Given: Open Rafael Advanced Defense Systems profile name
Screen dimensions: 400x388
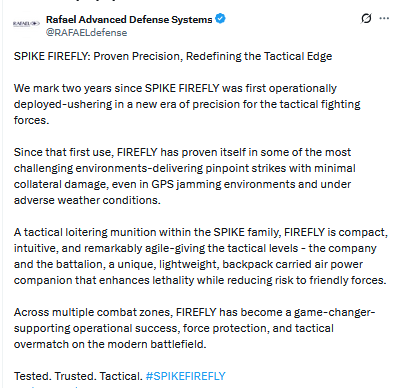Looking at the screenshot, I should (x=129, y=20).
